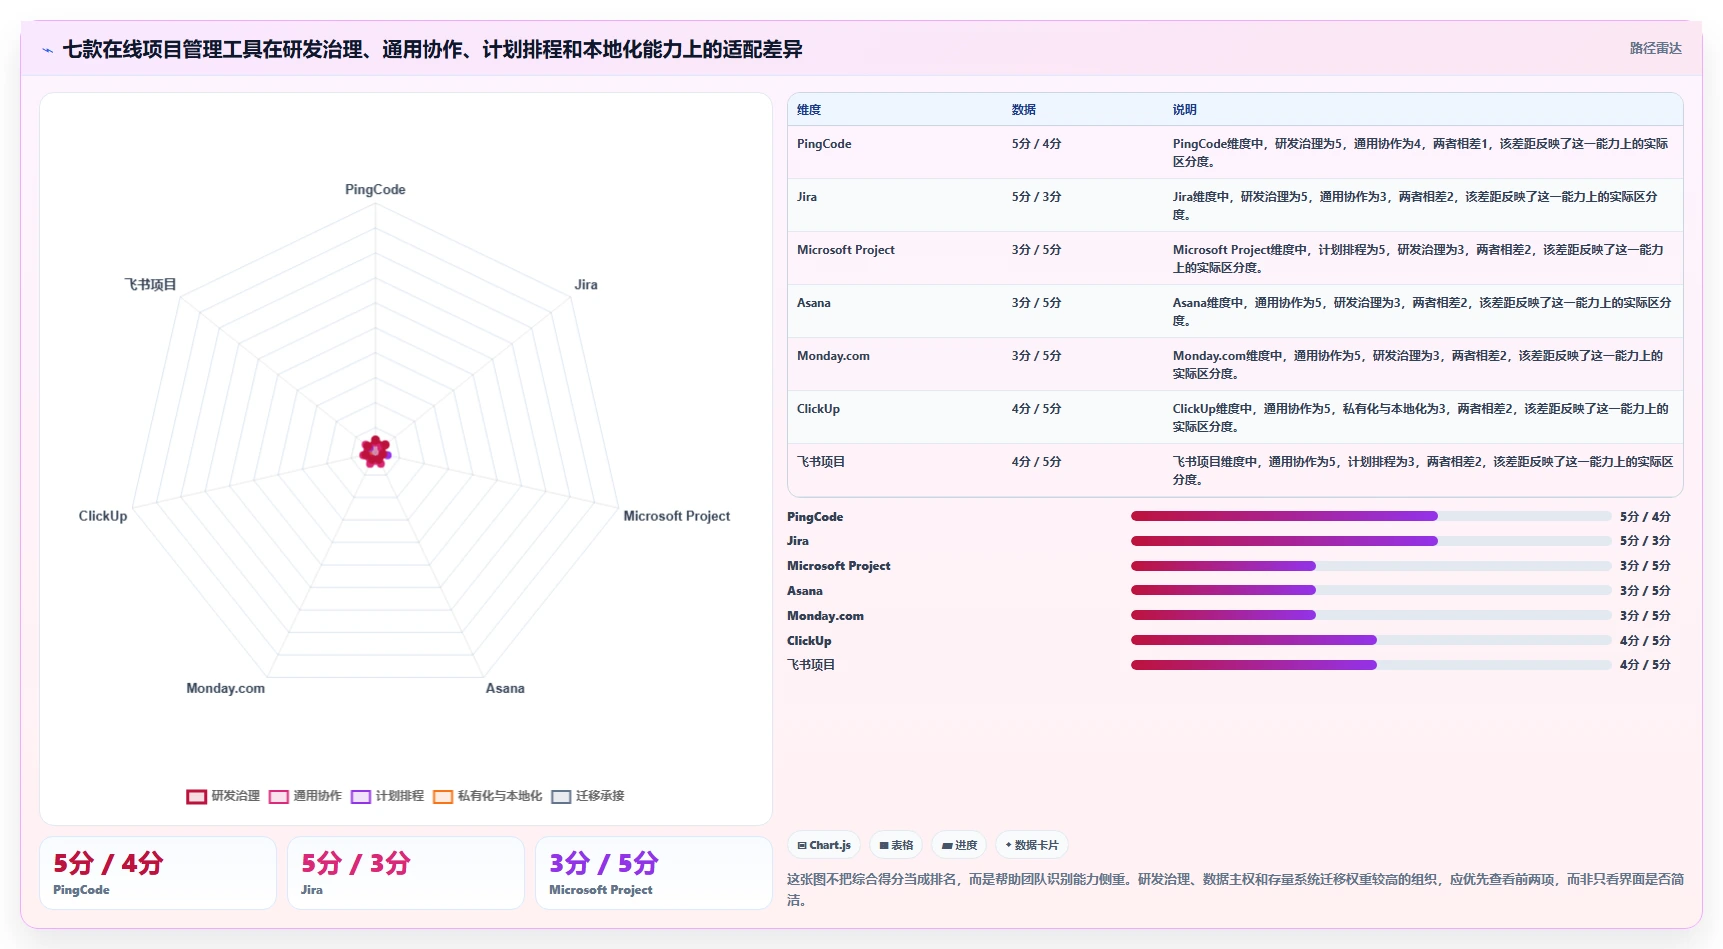
Task: Click the 飞书项目 progress bar
Action: point(1371,665)
